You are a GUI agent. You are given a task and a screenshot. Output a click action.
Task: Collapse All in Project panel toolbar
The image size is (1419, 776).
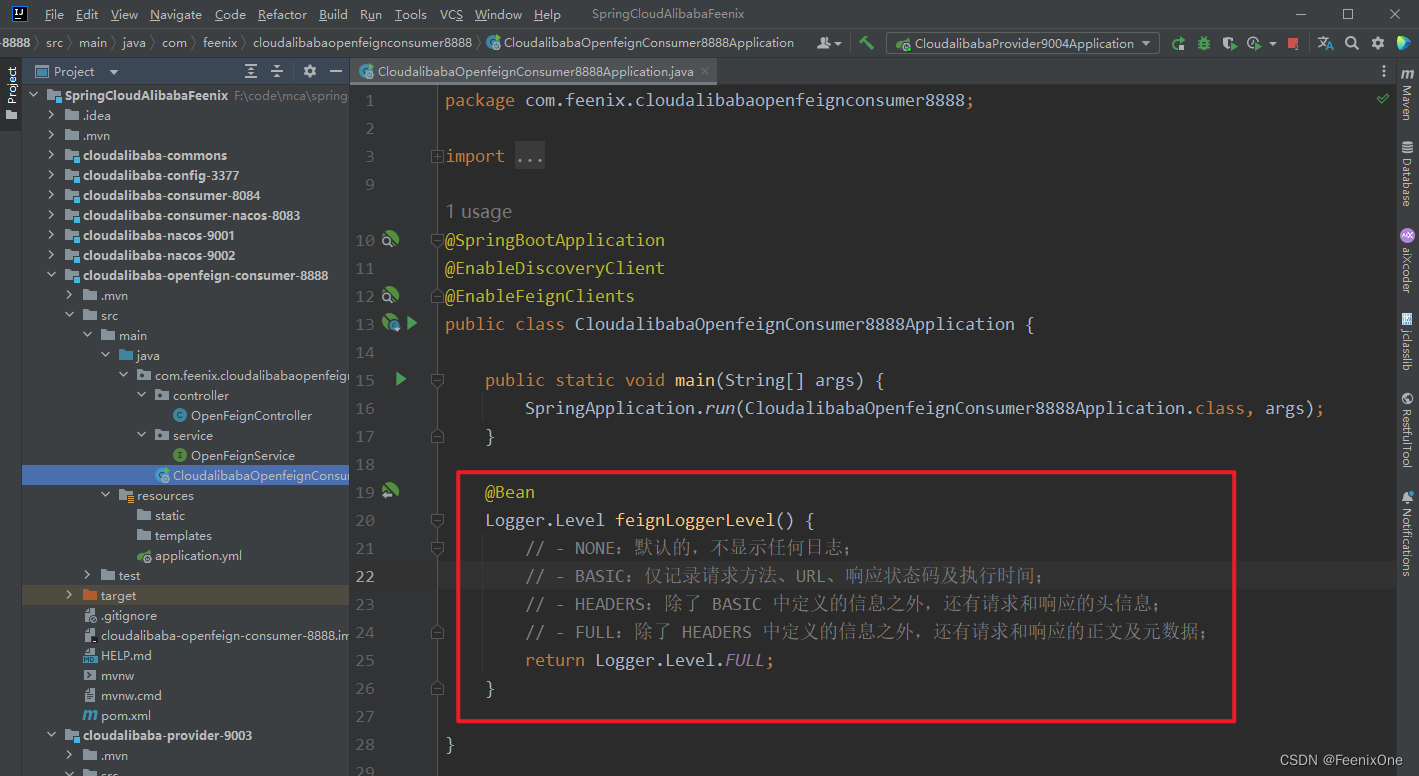277,71
